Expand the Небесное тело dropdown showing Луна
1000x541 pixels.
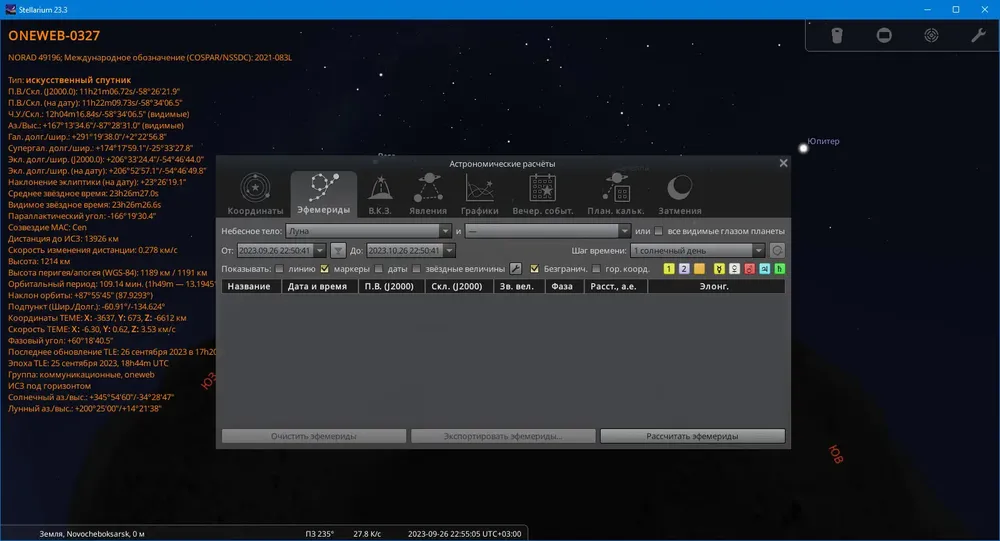point(369,231)
